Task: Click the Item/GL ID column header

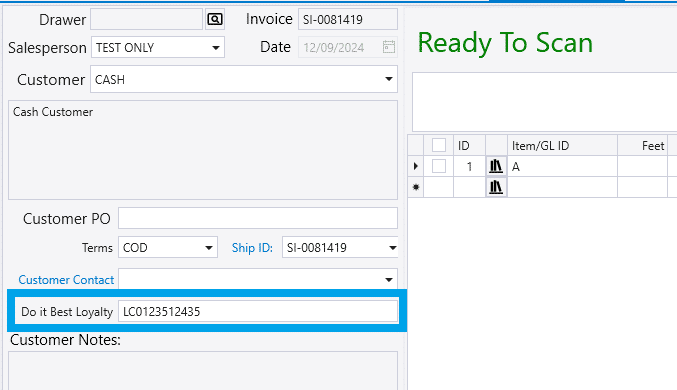Action: coord(562,146)
